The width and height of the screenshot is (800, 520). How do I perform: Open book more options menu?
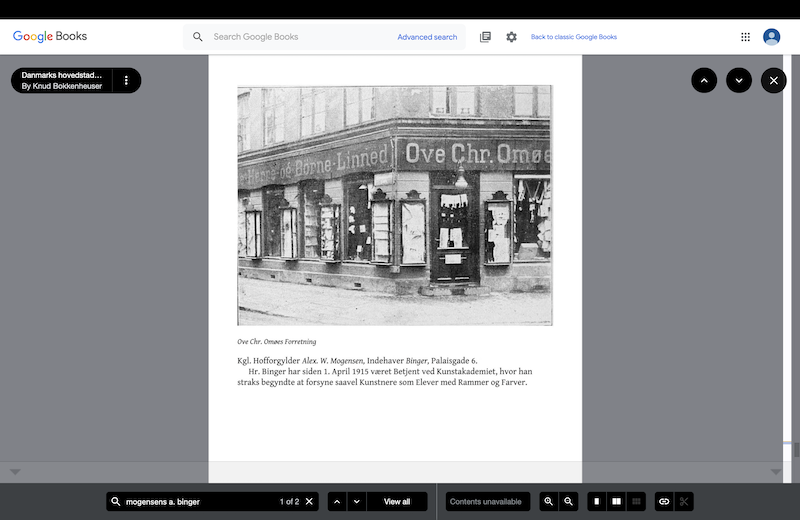click(126, 80)
